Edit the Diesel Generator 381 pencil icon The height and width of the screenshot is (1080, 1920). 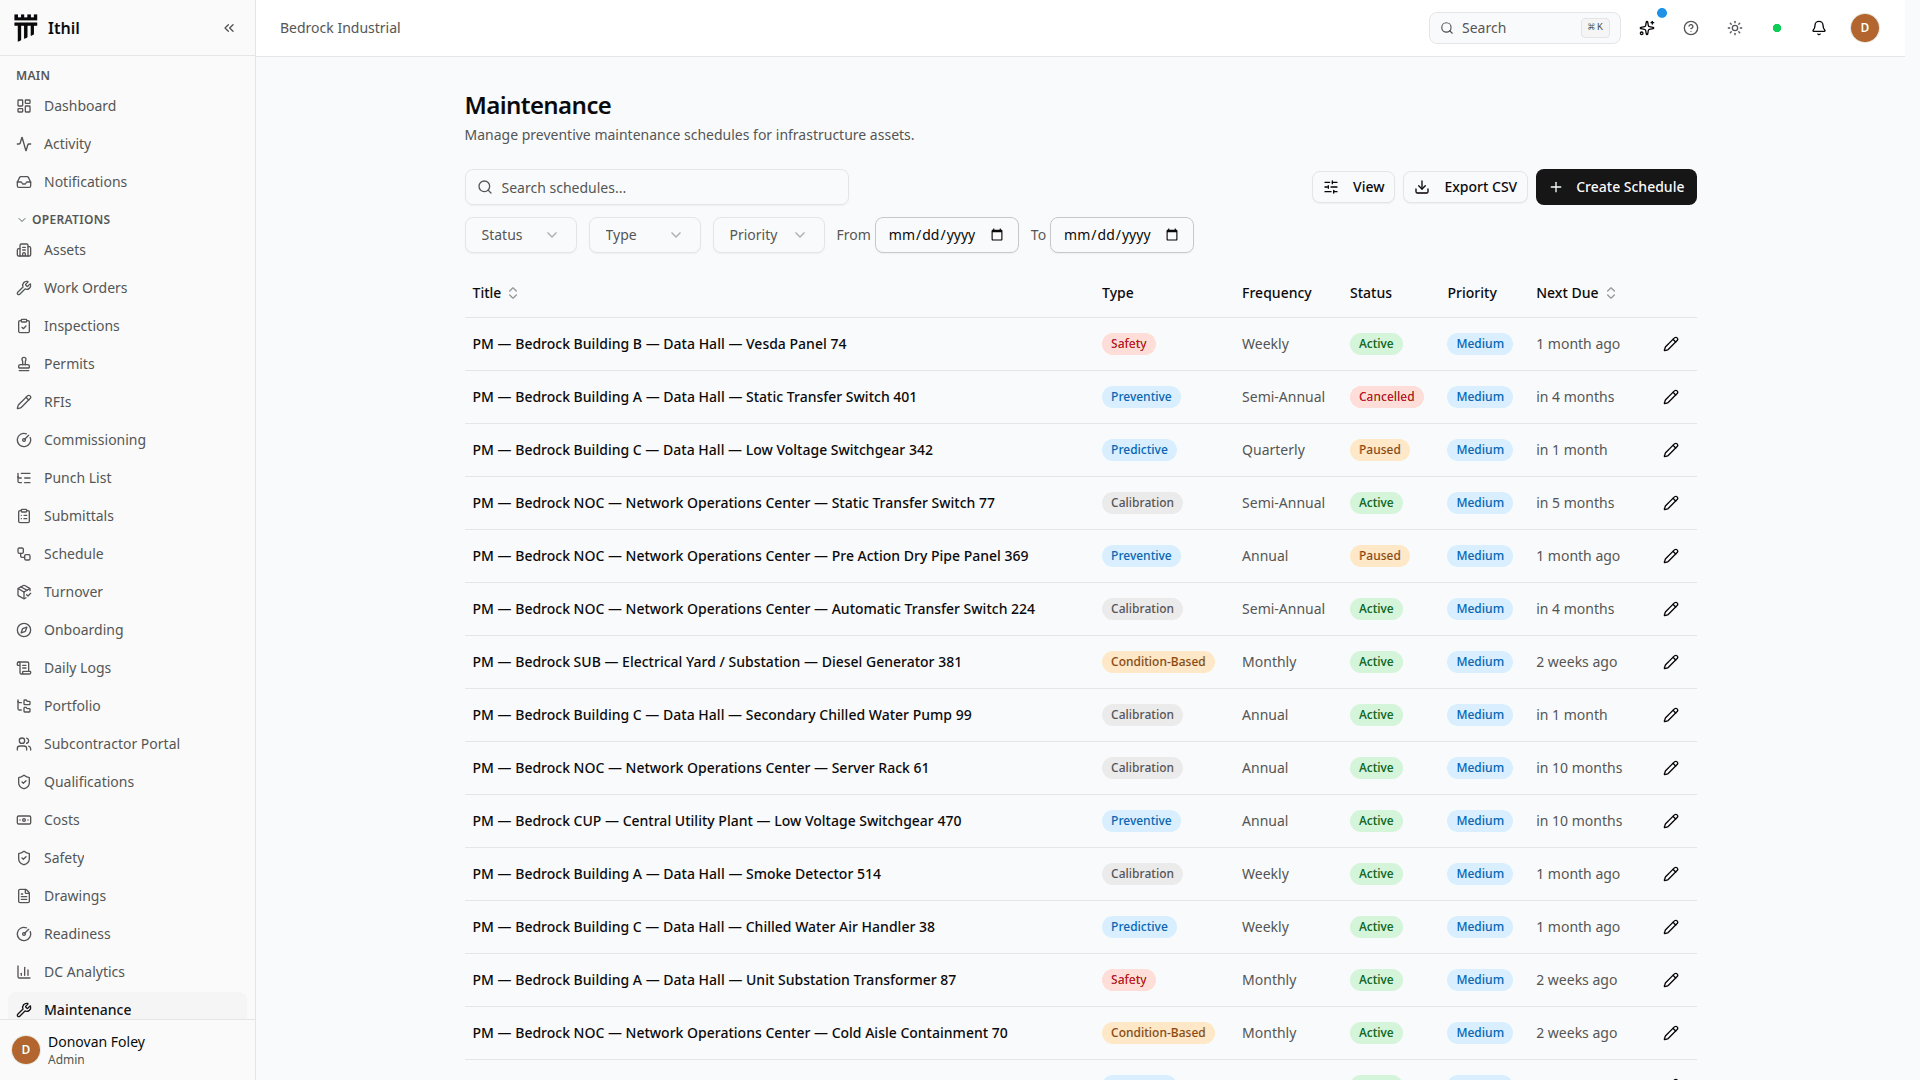[x=1671, y=662]
